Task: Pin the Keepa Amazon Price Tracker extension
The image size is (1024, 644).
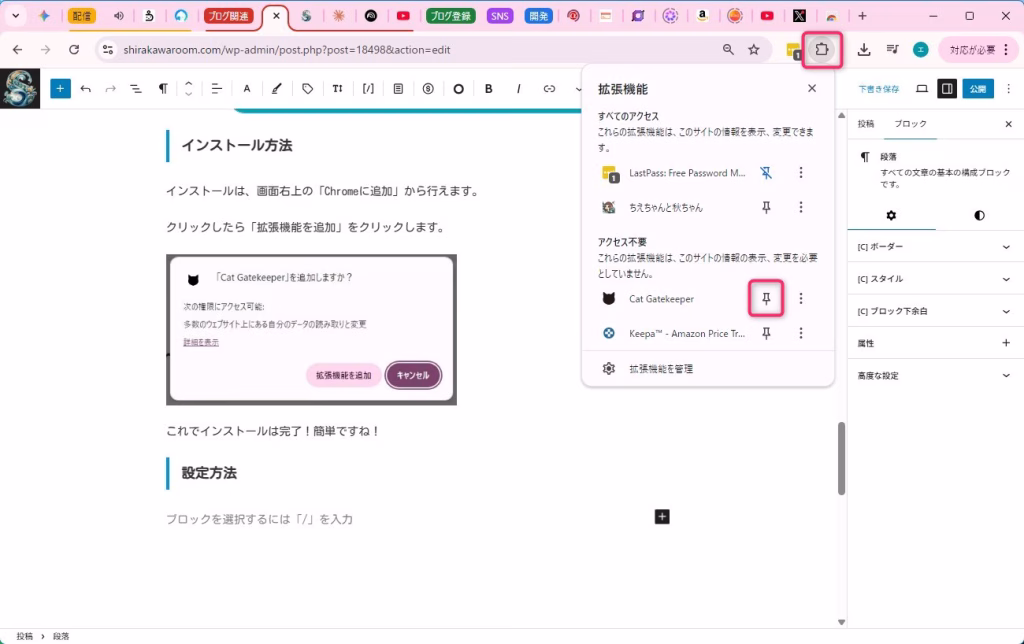Action: click(x=766, y=334)
